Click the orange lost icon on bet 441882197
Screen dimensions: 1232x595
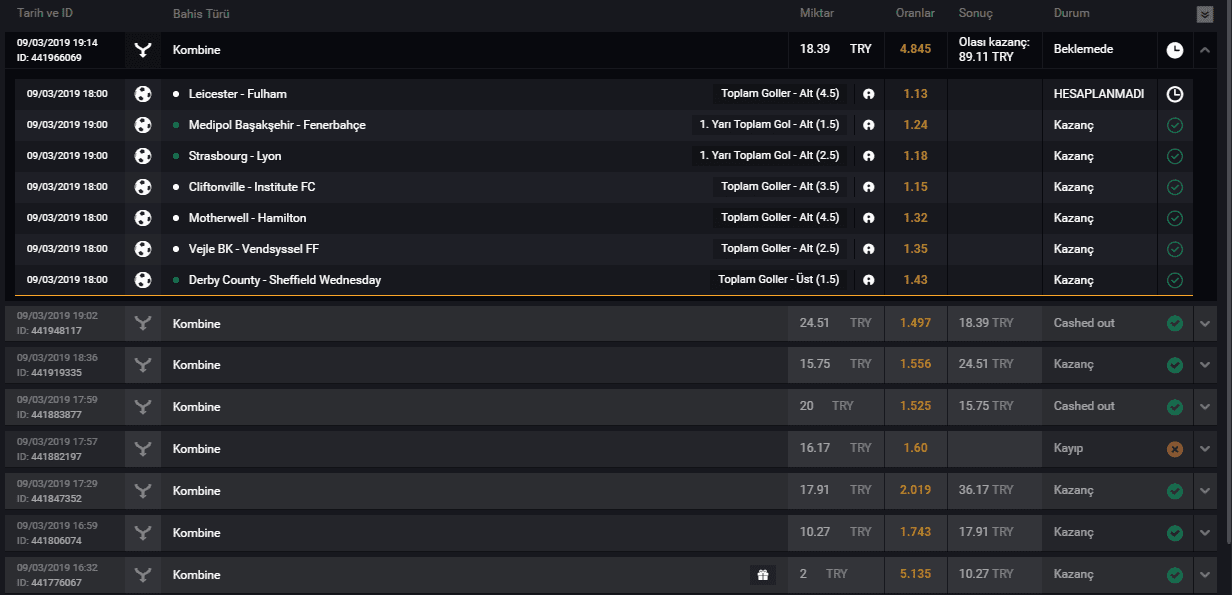(1175, 449)
